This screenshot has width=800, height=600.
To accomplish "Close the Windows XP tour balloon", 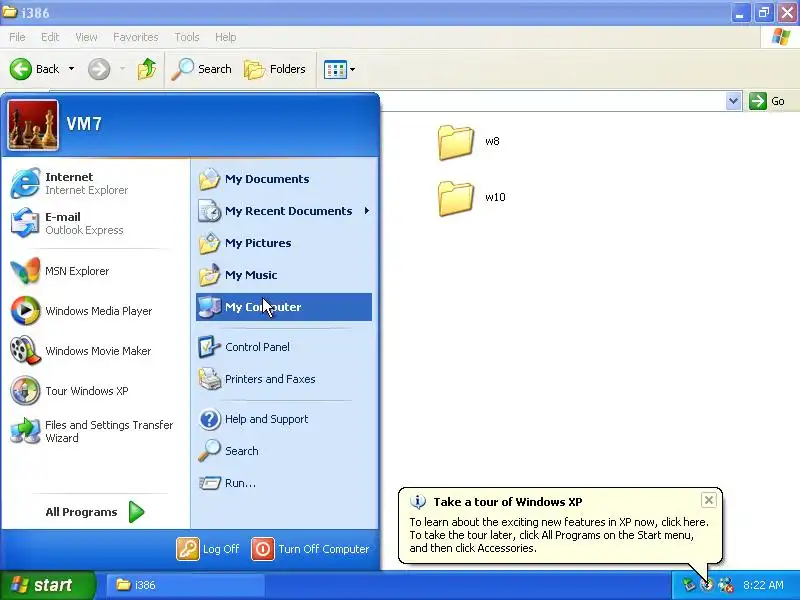I will pos(709,500).
